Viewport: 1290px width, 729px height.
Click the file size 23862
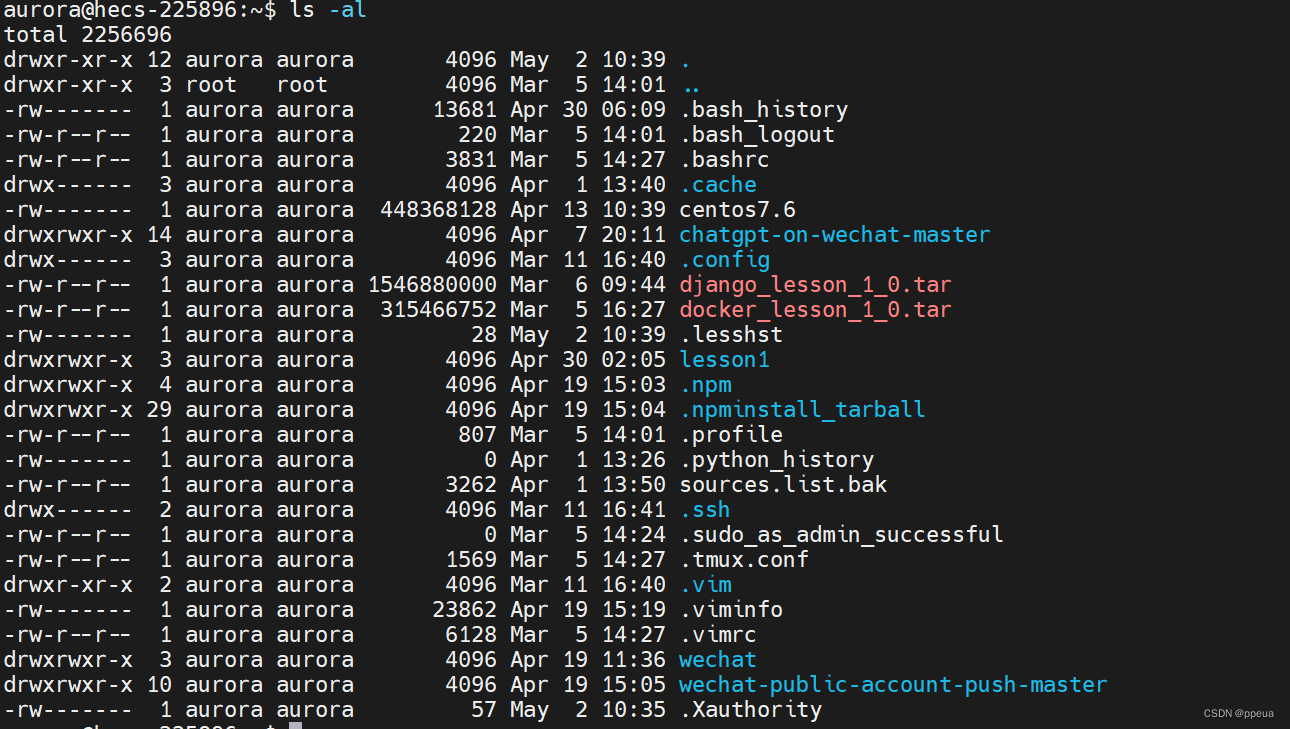[x=464, y=610]
